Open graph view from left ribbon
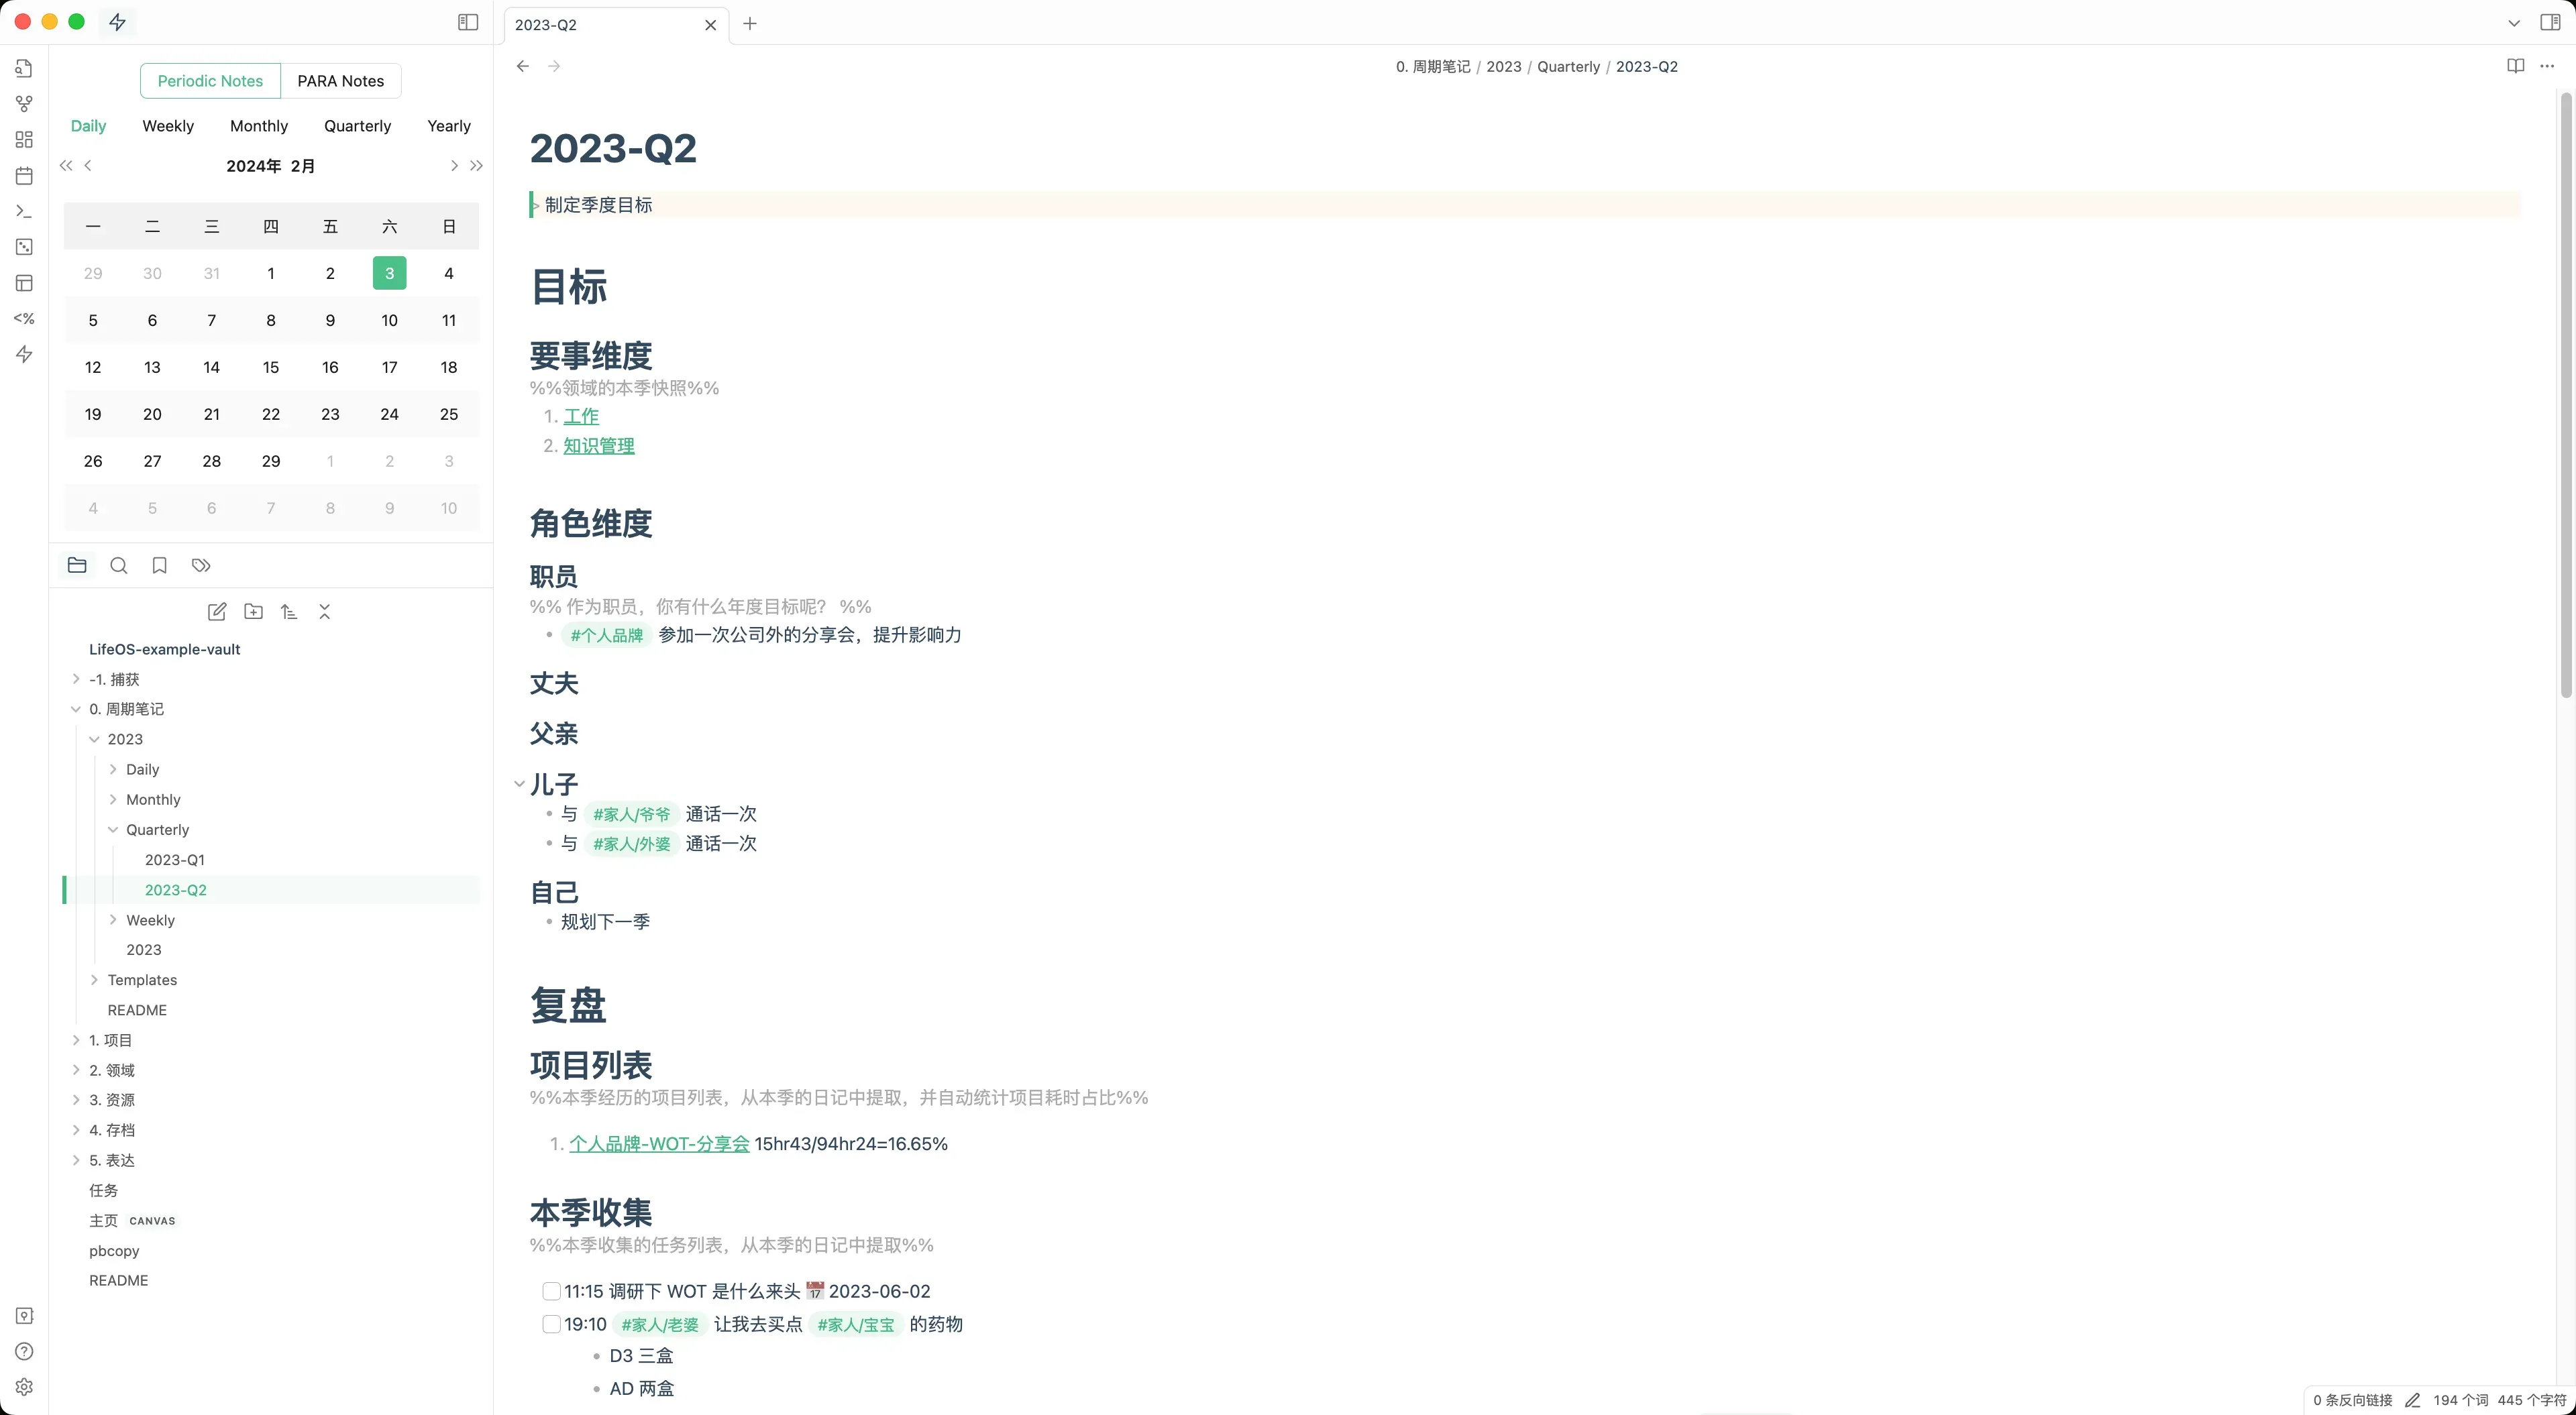The image size is (2576, 1415). [x=24, y=104]
